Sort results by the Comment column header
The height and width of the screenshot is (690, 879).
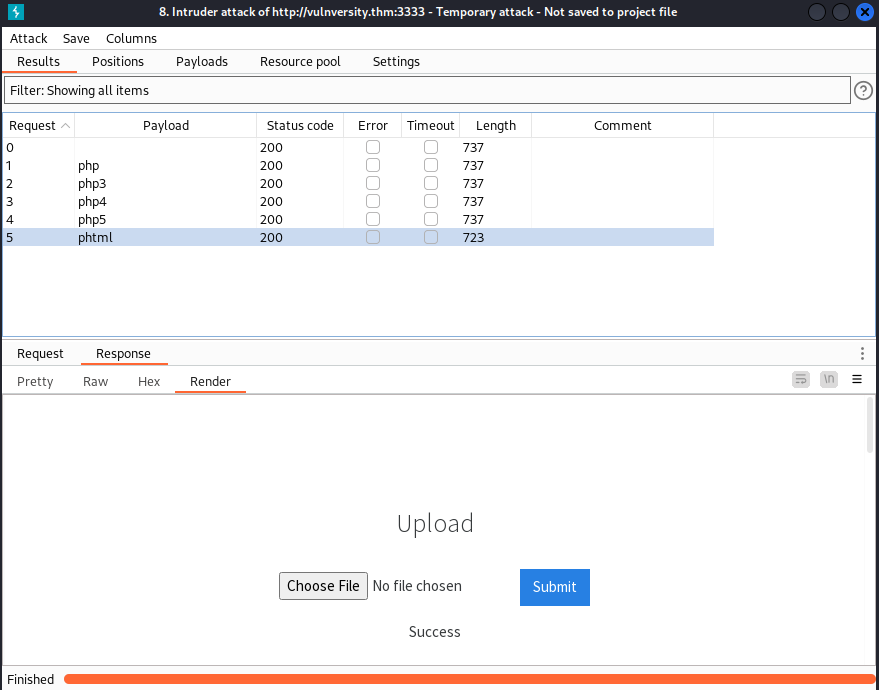(x=622, y=126)
